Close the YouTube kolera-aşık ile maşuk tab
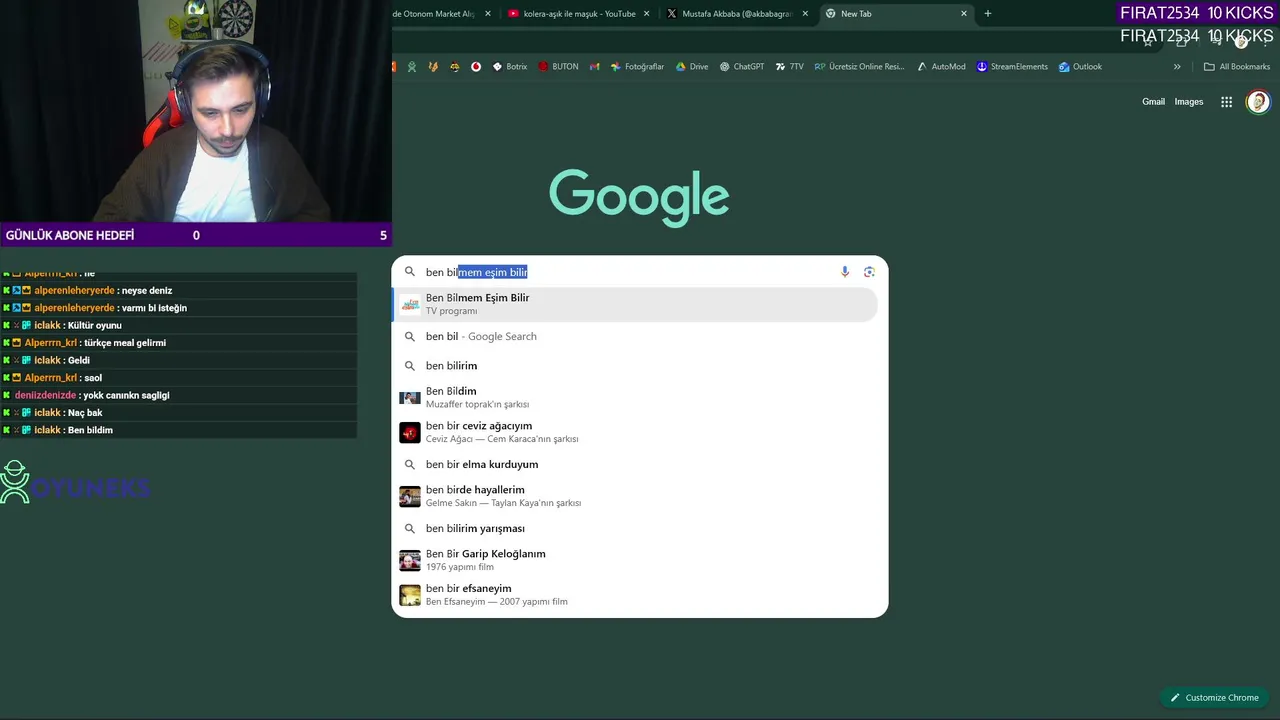Viewport: 1280px width, 720px height. [646, 14]
